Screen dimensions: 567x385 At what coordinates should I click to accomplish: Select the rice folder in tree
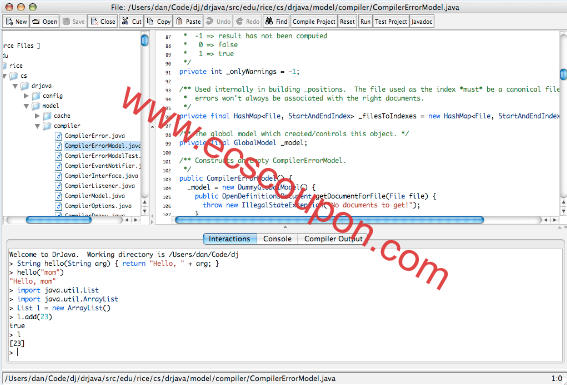click(16, 66)
